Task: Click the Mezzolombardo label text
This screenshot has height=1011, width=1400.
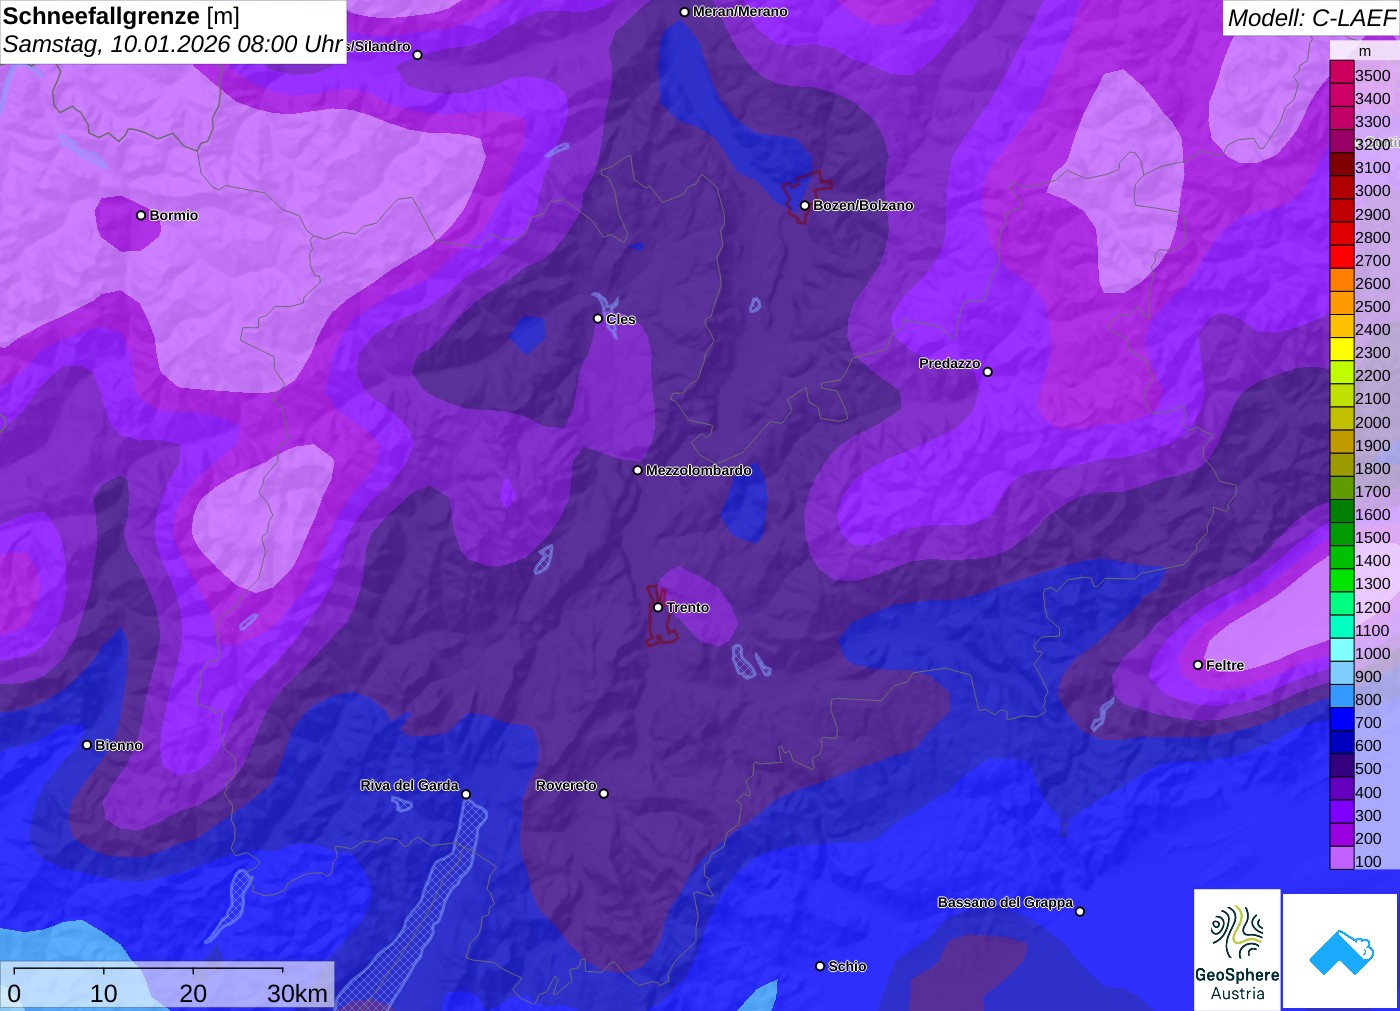Action: pos(698,470)
